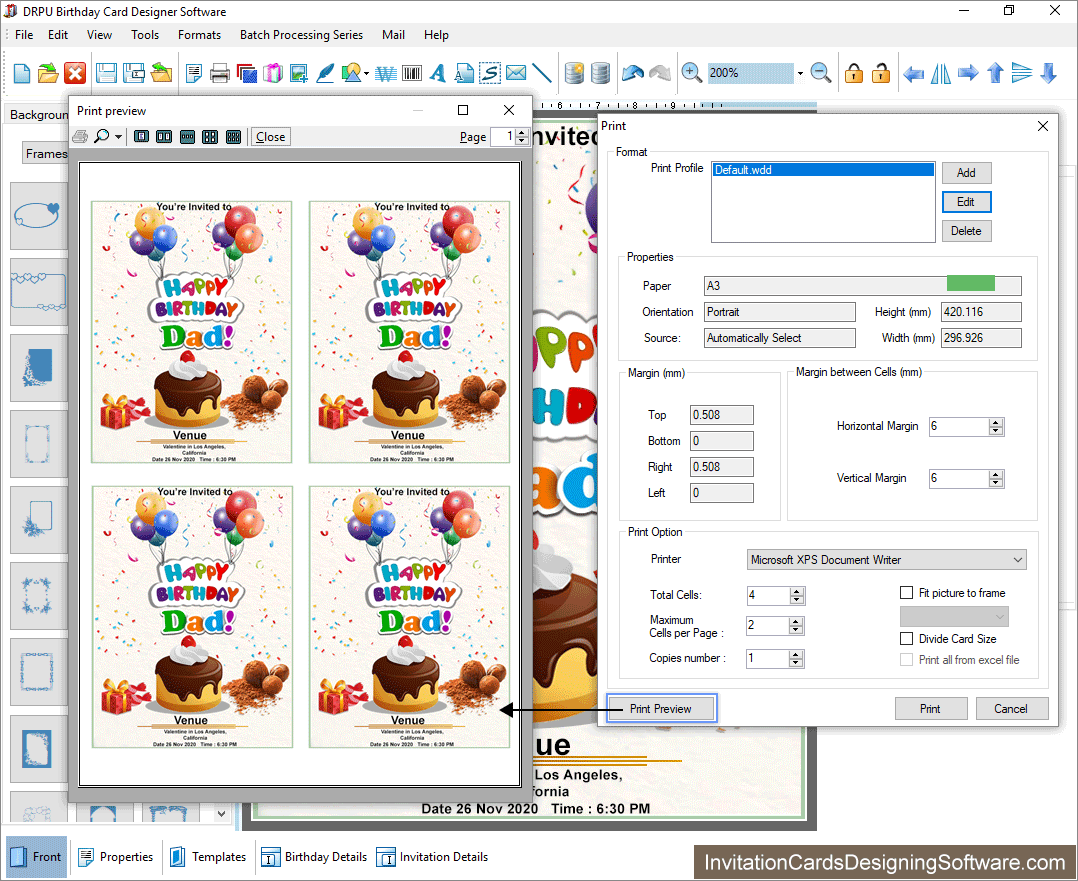The height and width of the screenshot is (881, 1078).
Task: Show one page layout in Print preview
Action: point(141,137)
